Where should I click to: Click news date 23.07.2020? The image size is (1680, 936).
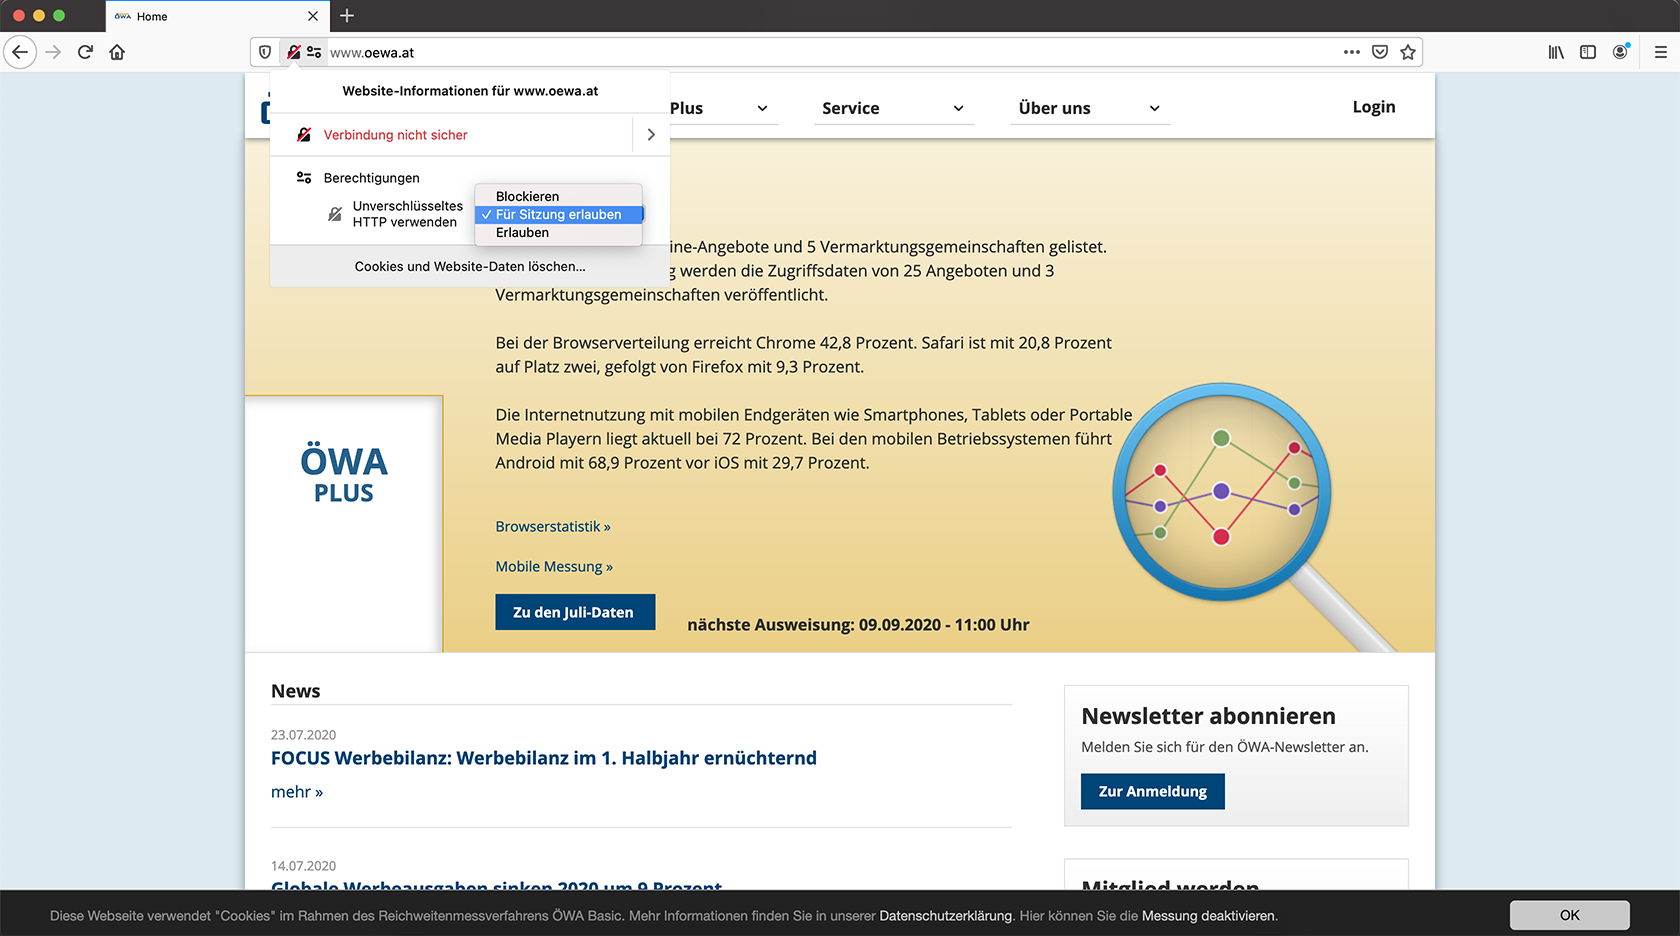coord(303,735)
